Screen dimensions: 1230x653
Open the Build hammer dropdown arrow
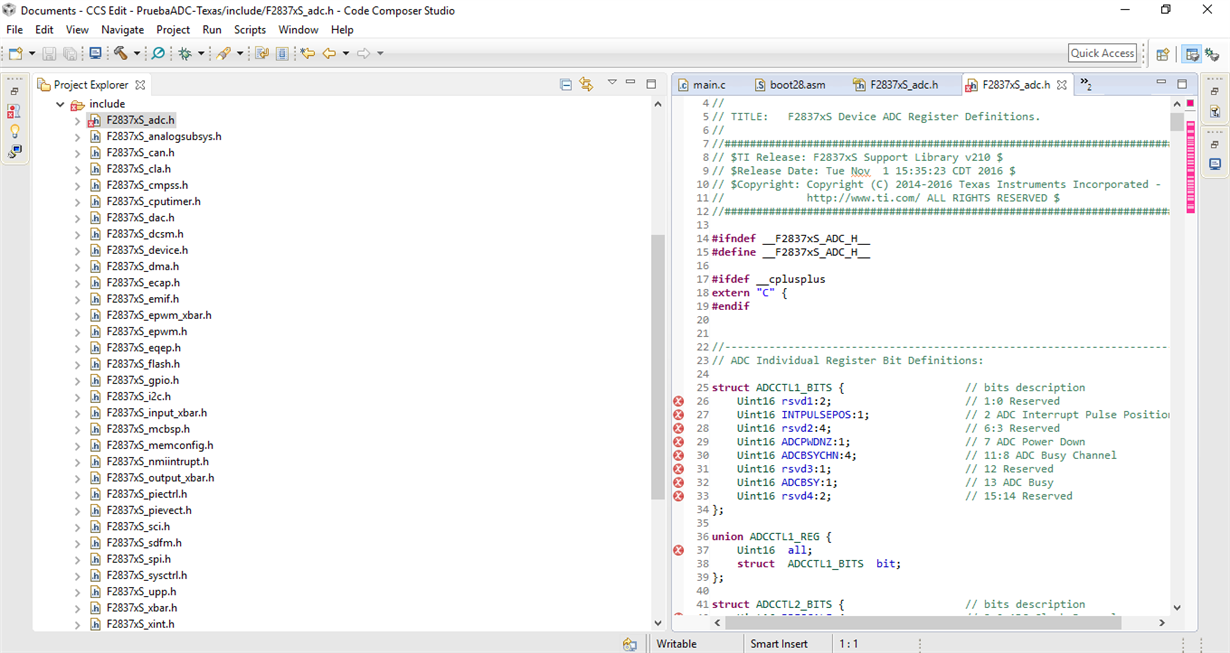pyautogui.click(x=136, y=54)
